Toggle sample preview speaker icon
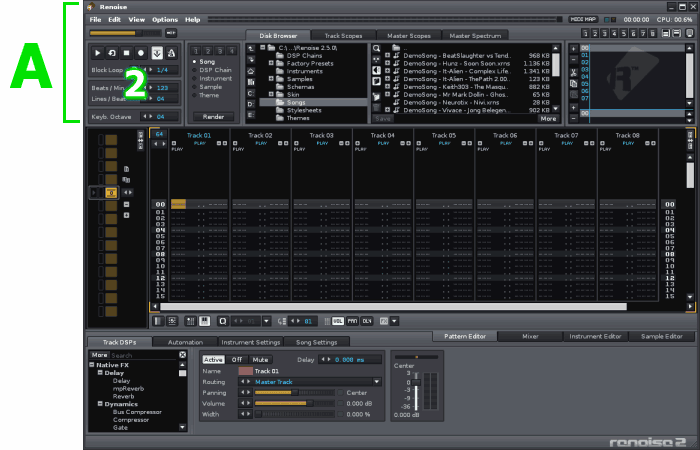700x450 pixels. tap(377, 70)
